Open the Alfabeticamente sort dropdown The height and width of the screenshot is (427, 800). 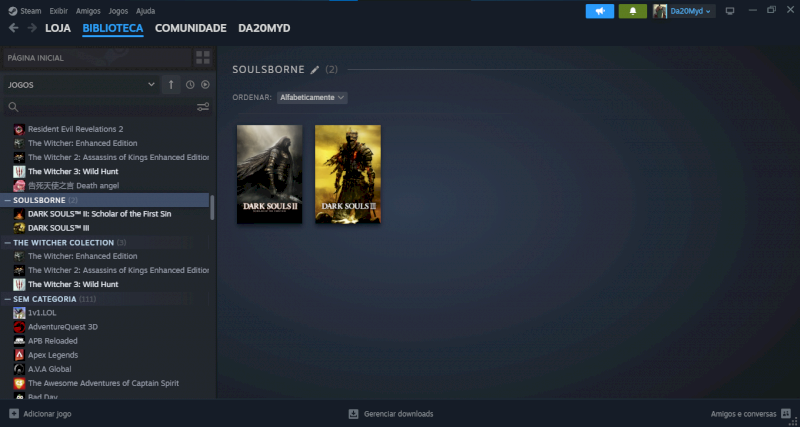coord(312,97)
